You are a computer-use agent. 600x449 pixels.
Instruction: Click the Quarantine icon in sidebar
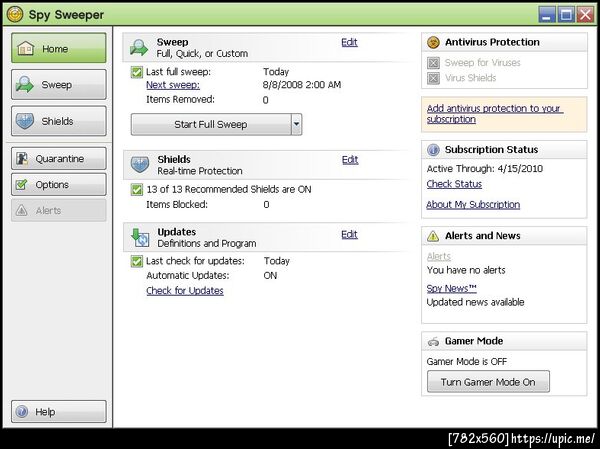click(22, 158)
